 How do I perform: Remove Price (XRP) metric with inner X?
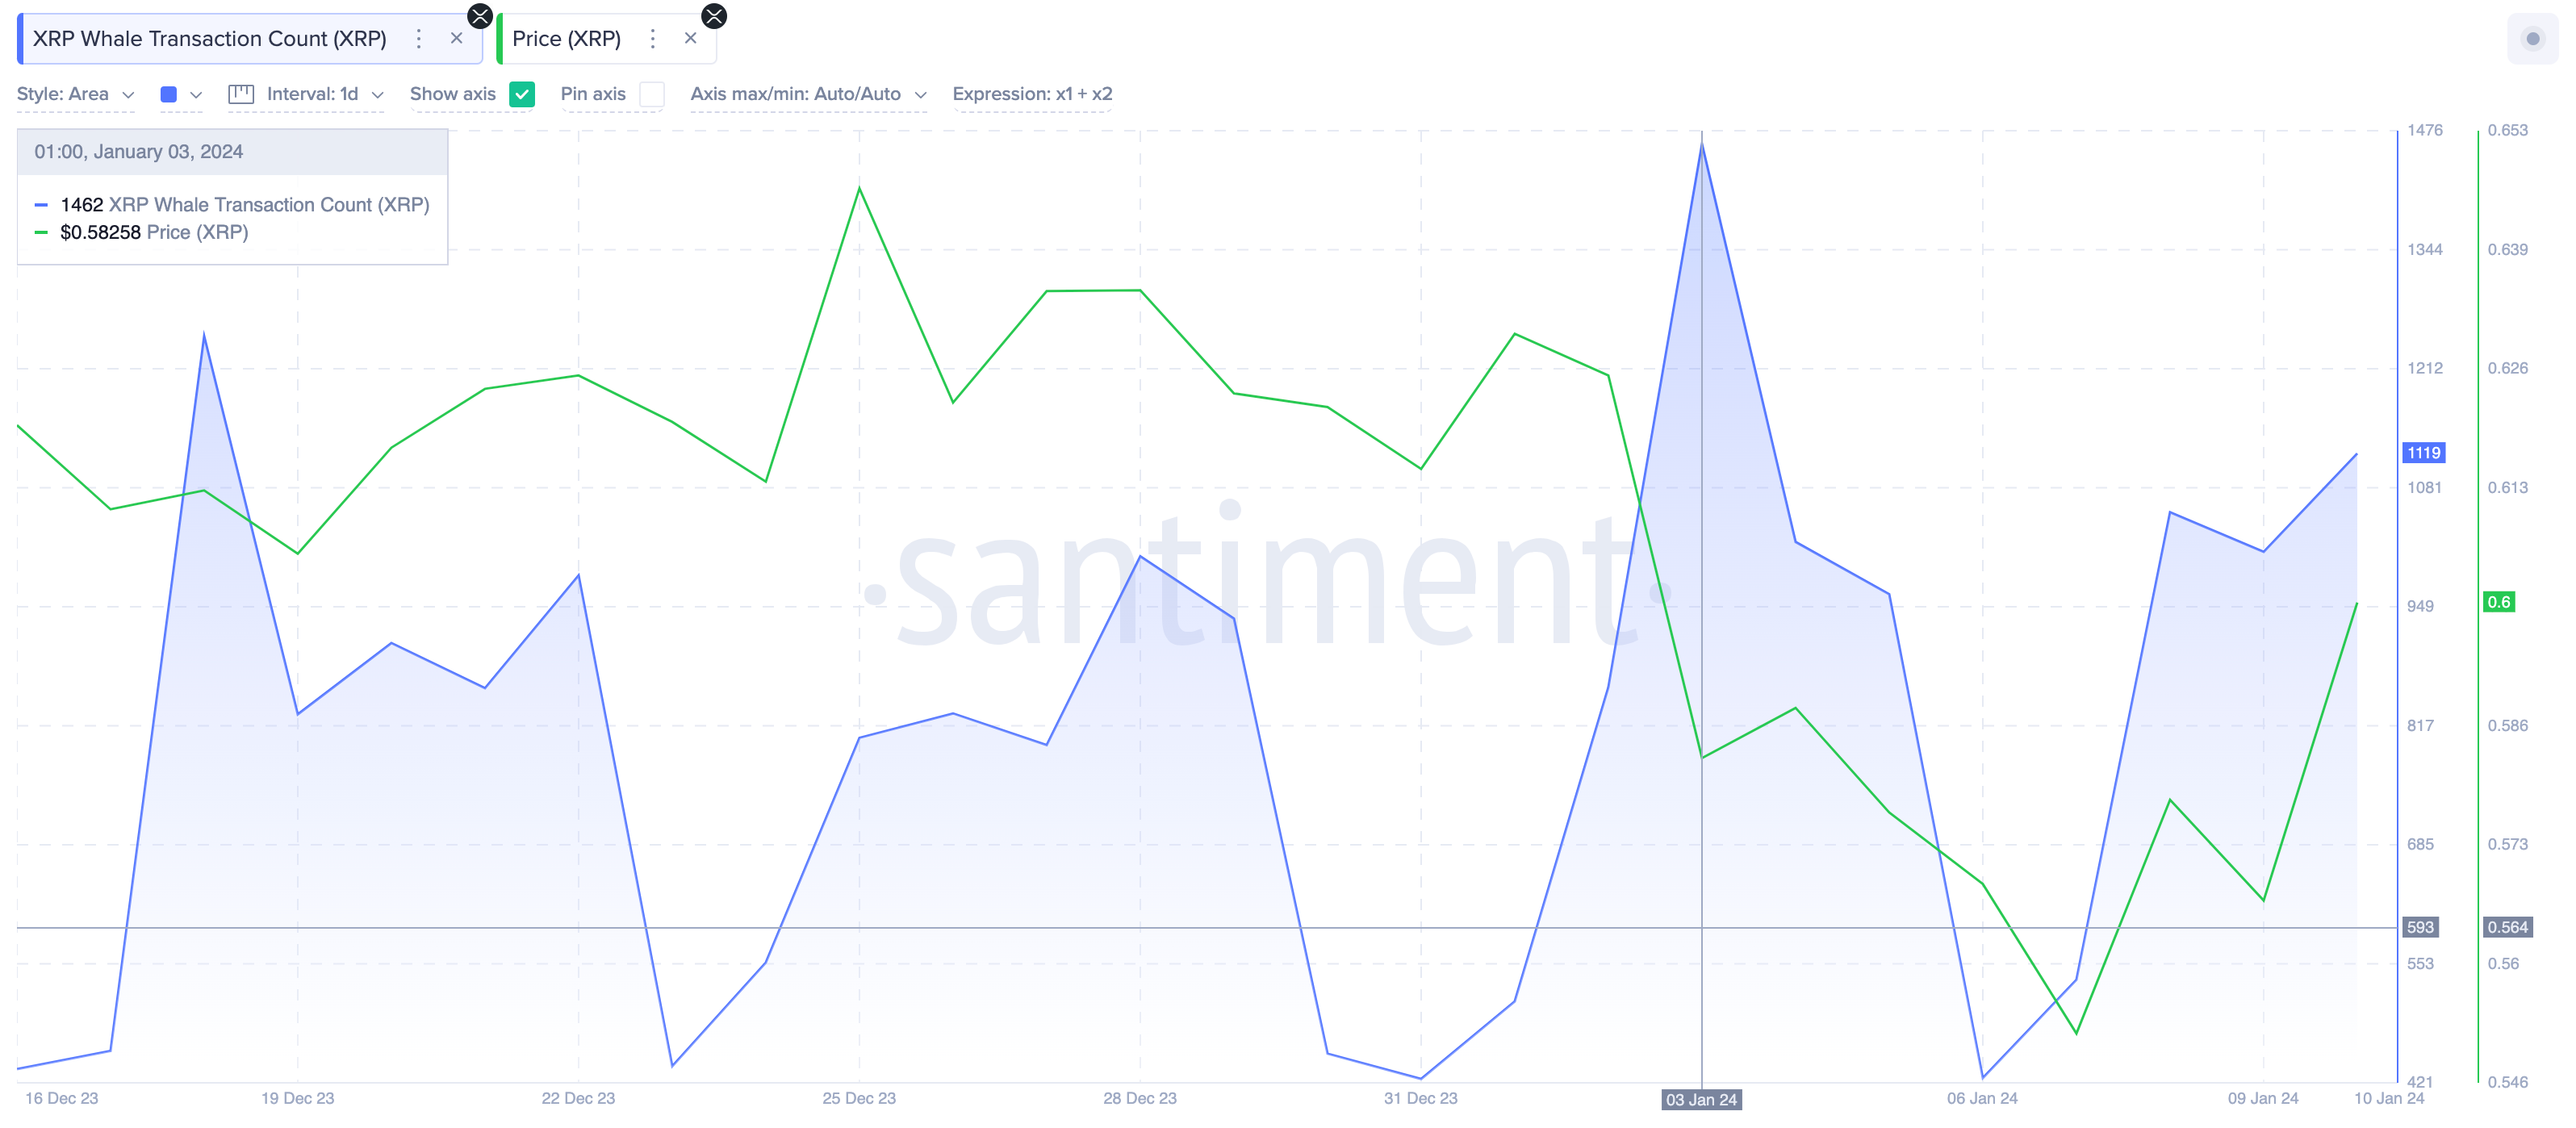click(x=690, y=39)
